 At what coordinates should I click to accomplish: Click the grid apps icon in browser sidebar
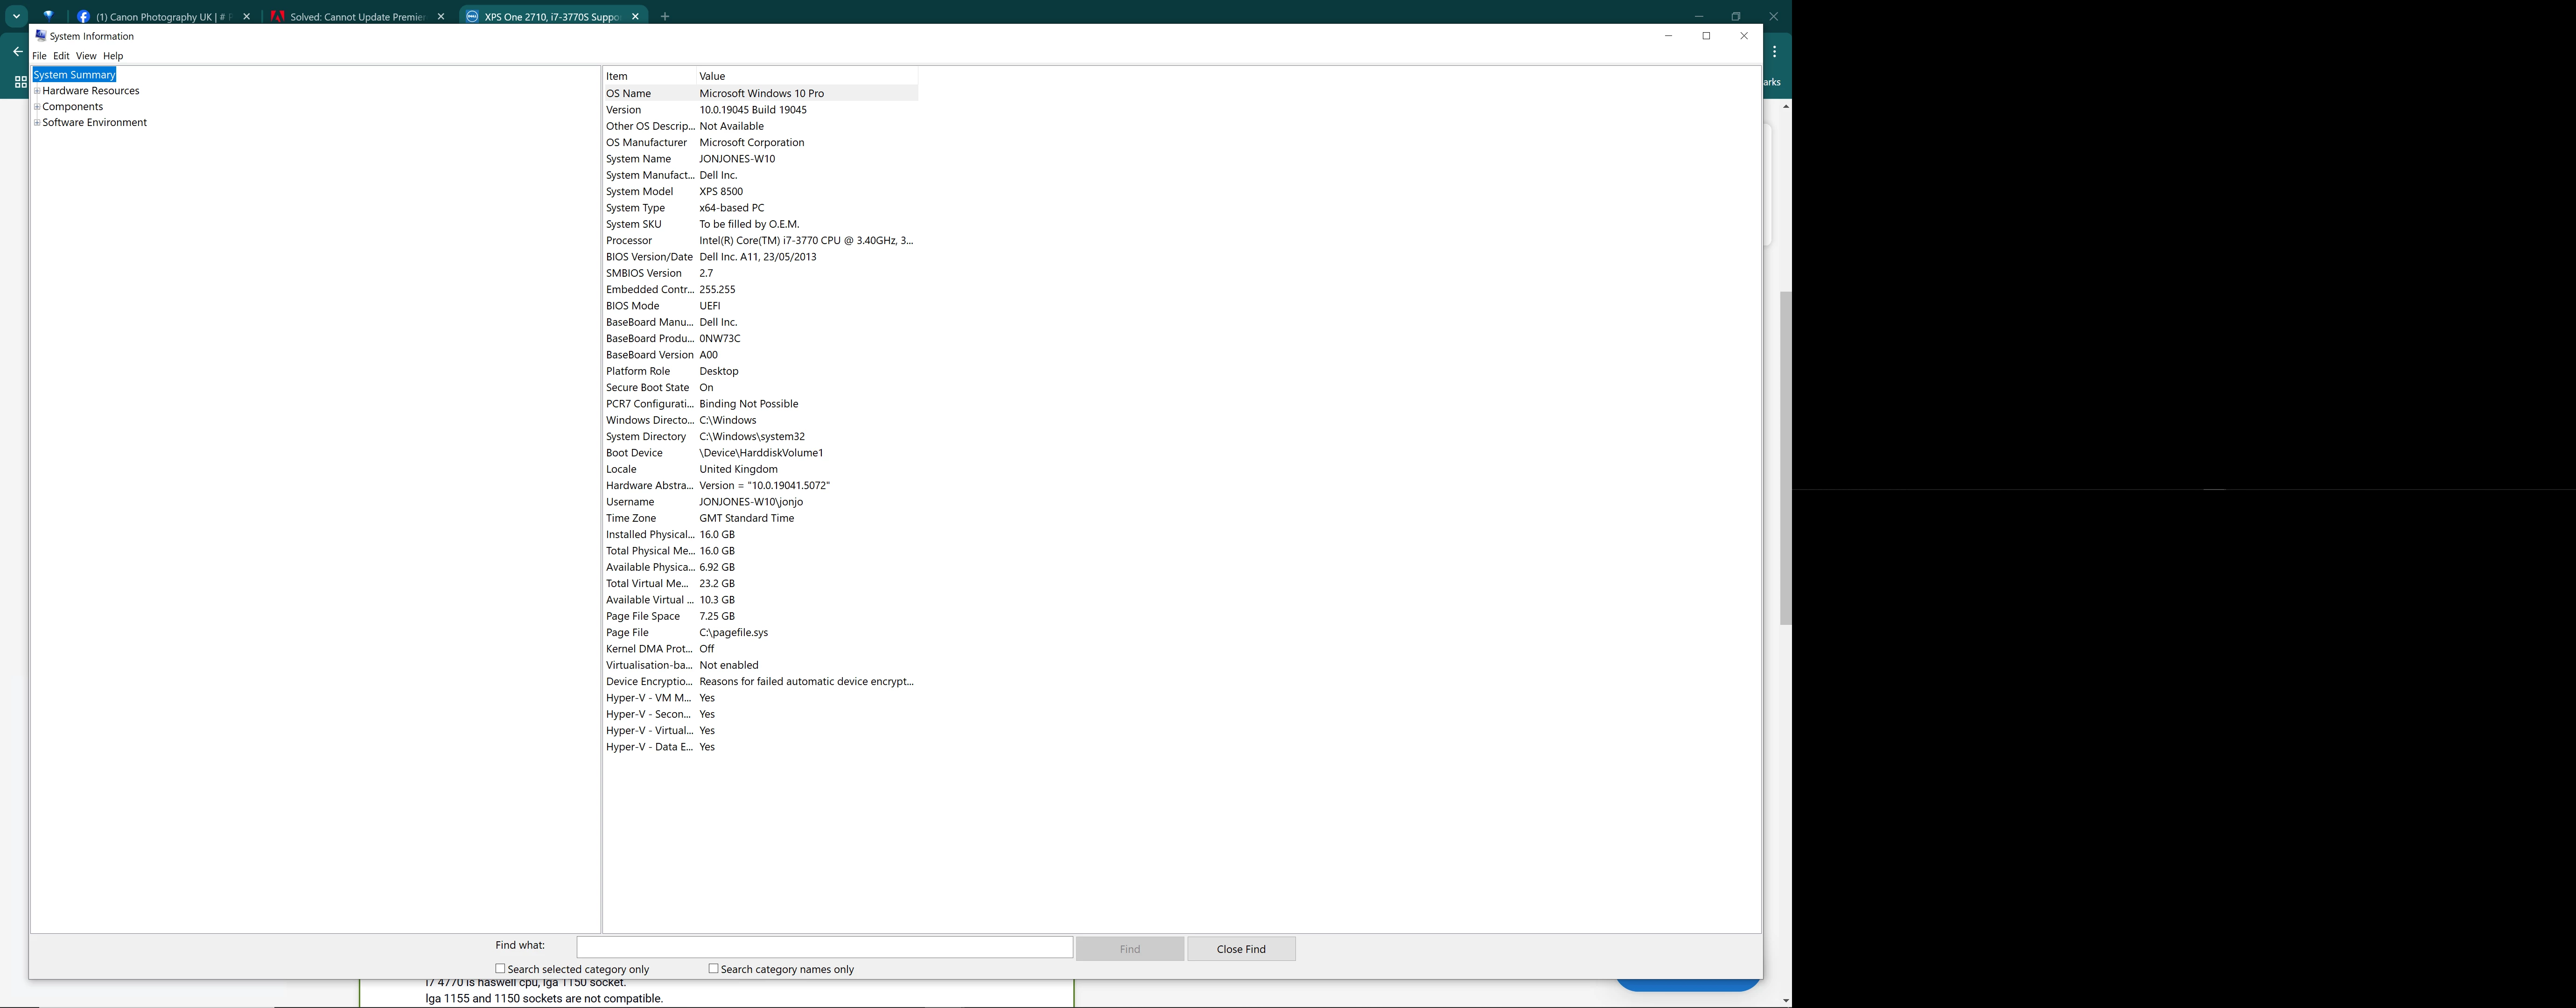tap(20, 82)
